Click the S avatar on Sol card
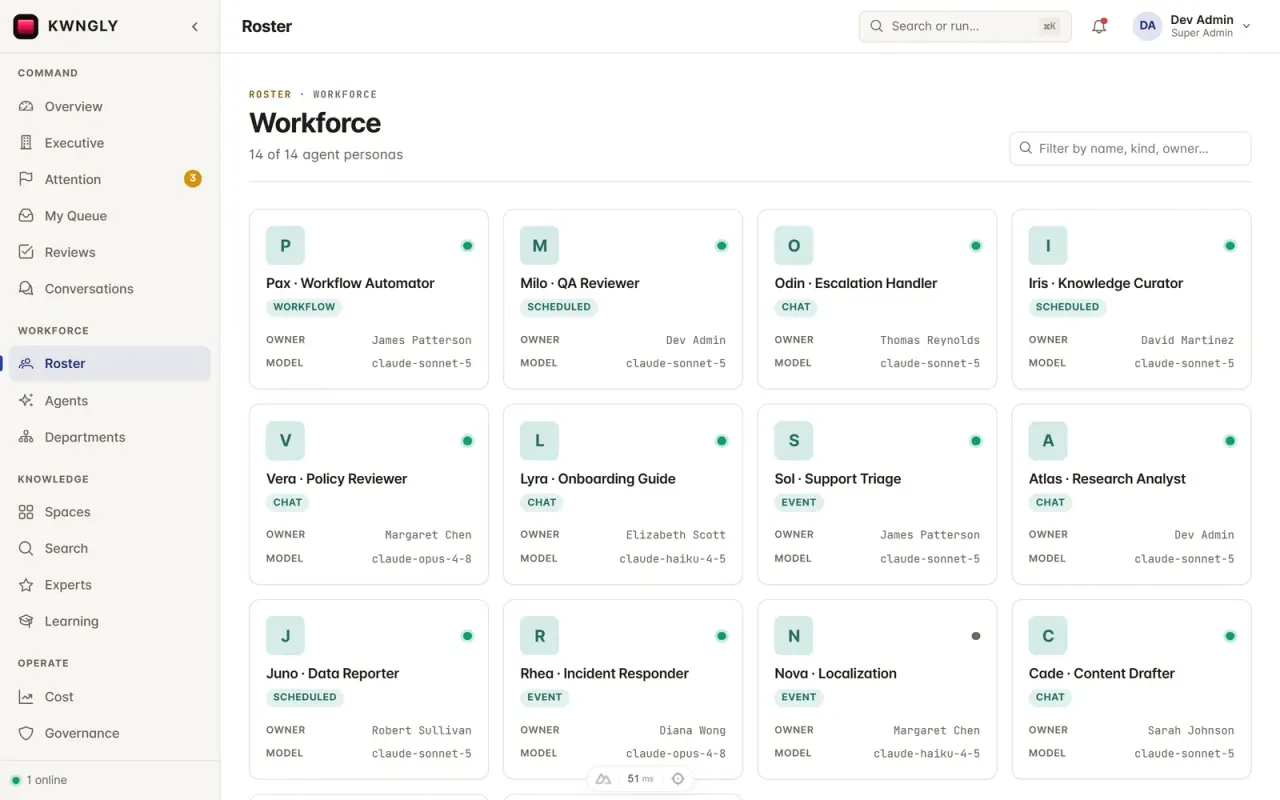The width and height of the screenshot is (1280, 800). pyautogui.click(x=794, y=441)
